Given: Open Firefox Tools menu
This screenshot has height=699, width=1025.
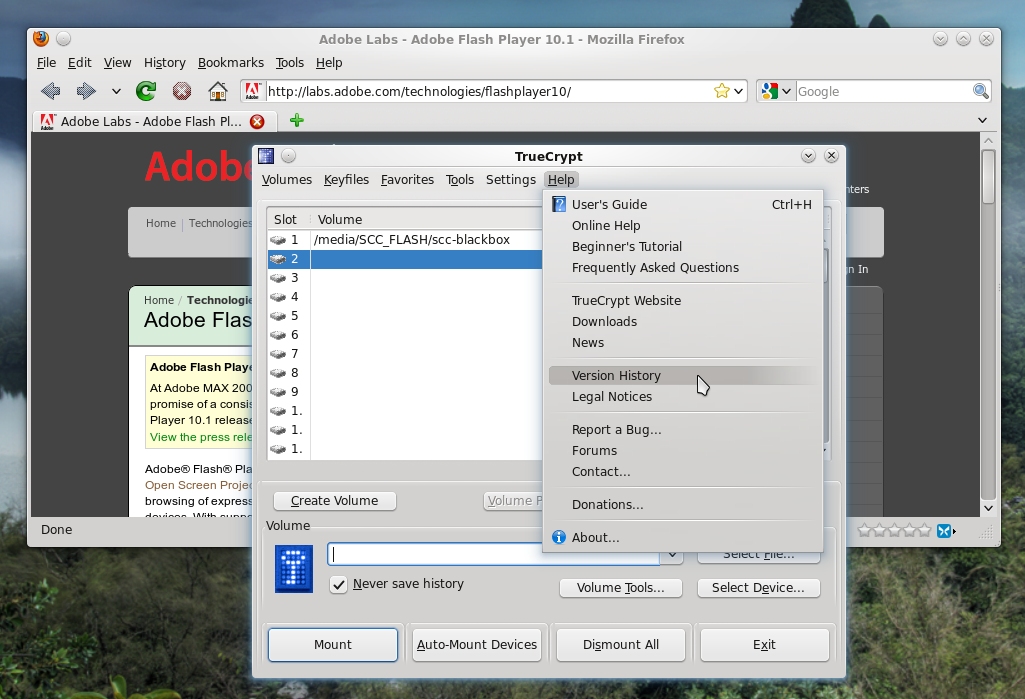Looking at the screenshot, I should 290,63.
